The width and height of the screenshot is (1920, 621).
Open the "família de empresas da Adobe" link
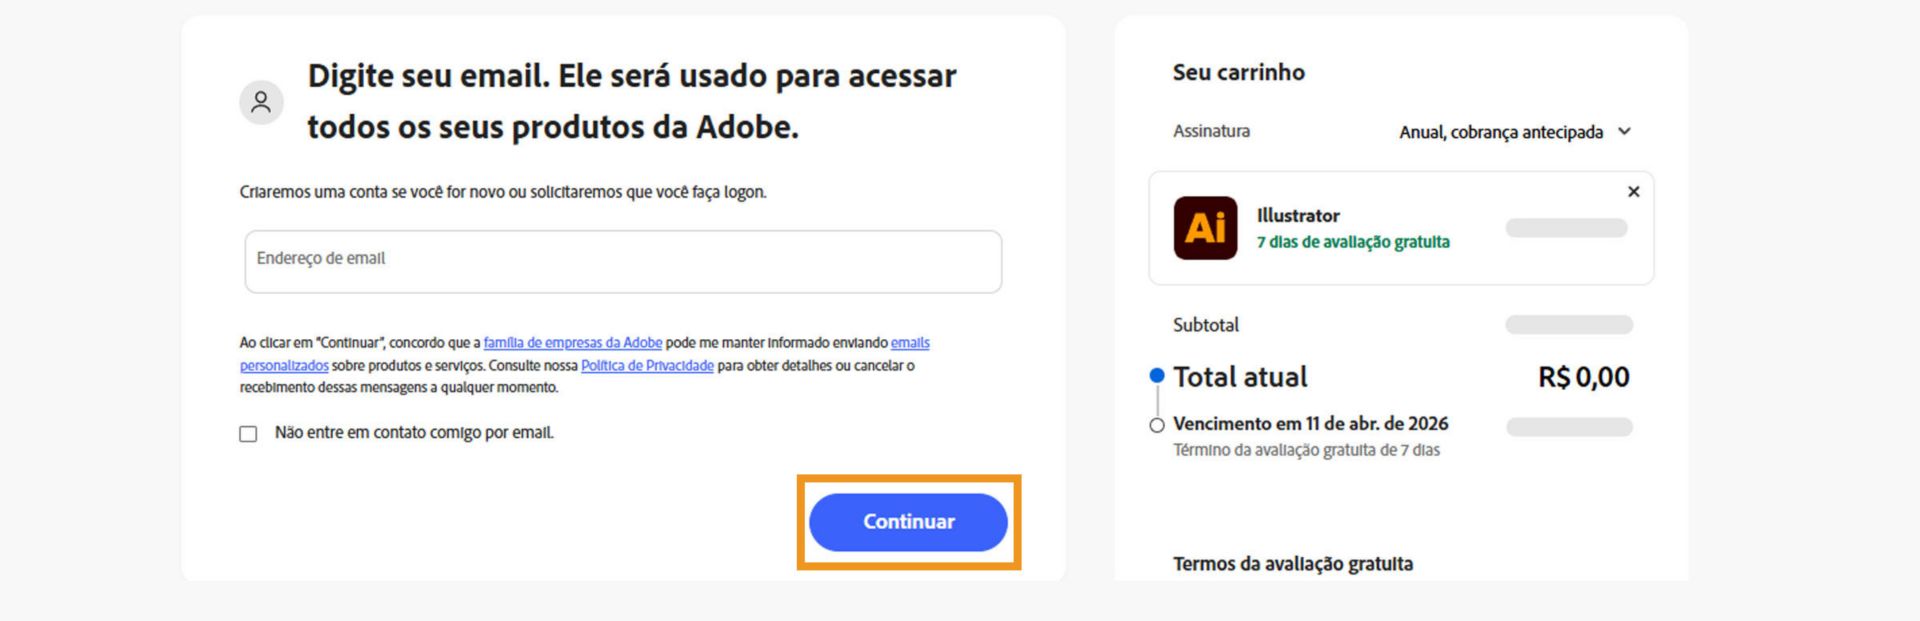tap(573, 342)
